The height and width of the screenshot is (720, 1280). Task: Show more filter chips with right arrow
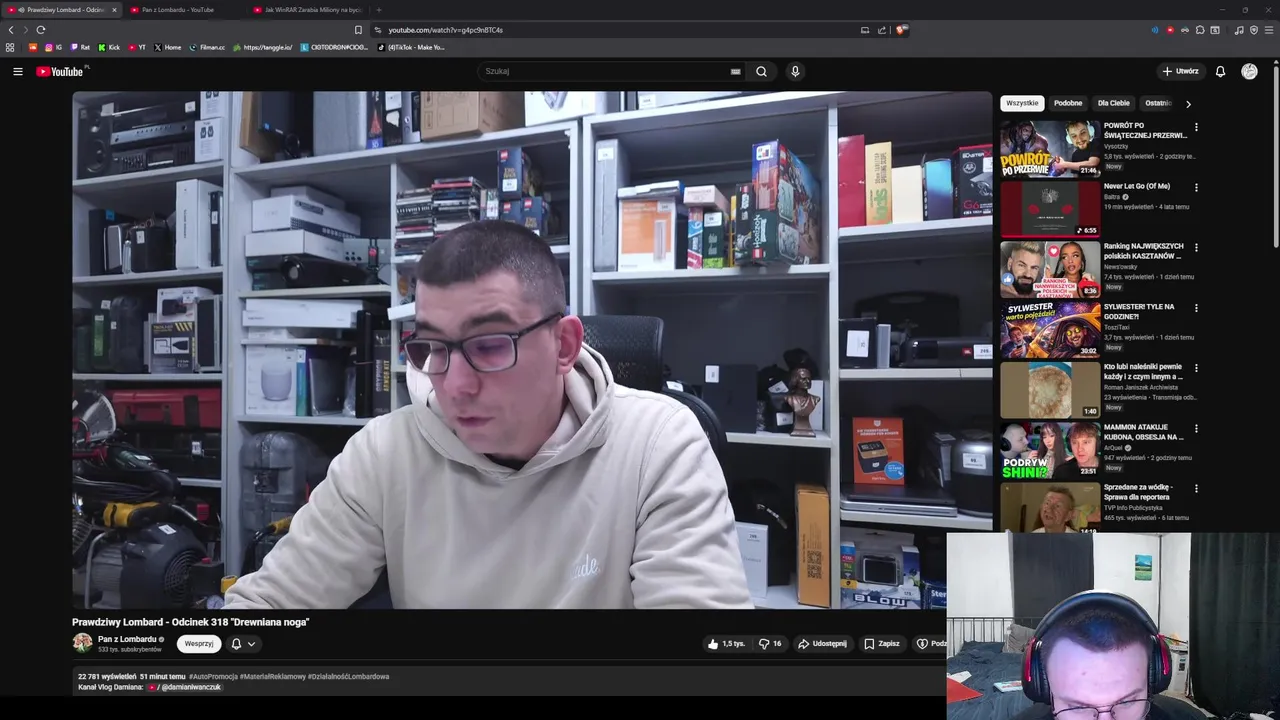pos(1188,103)
